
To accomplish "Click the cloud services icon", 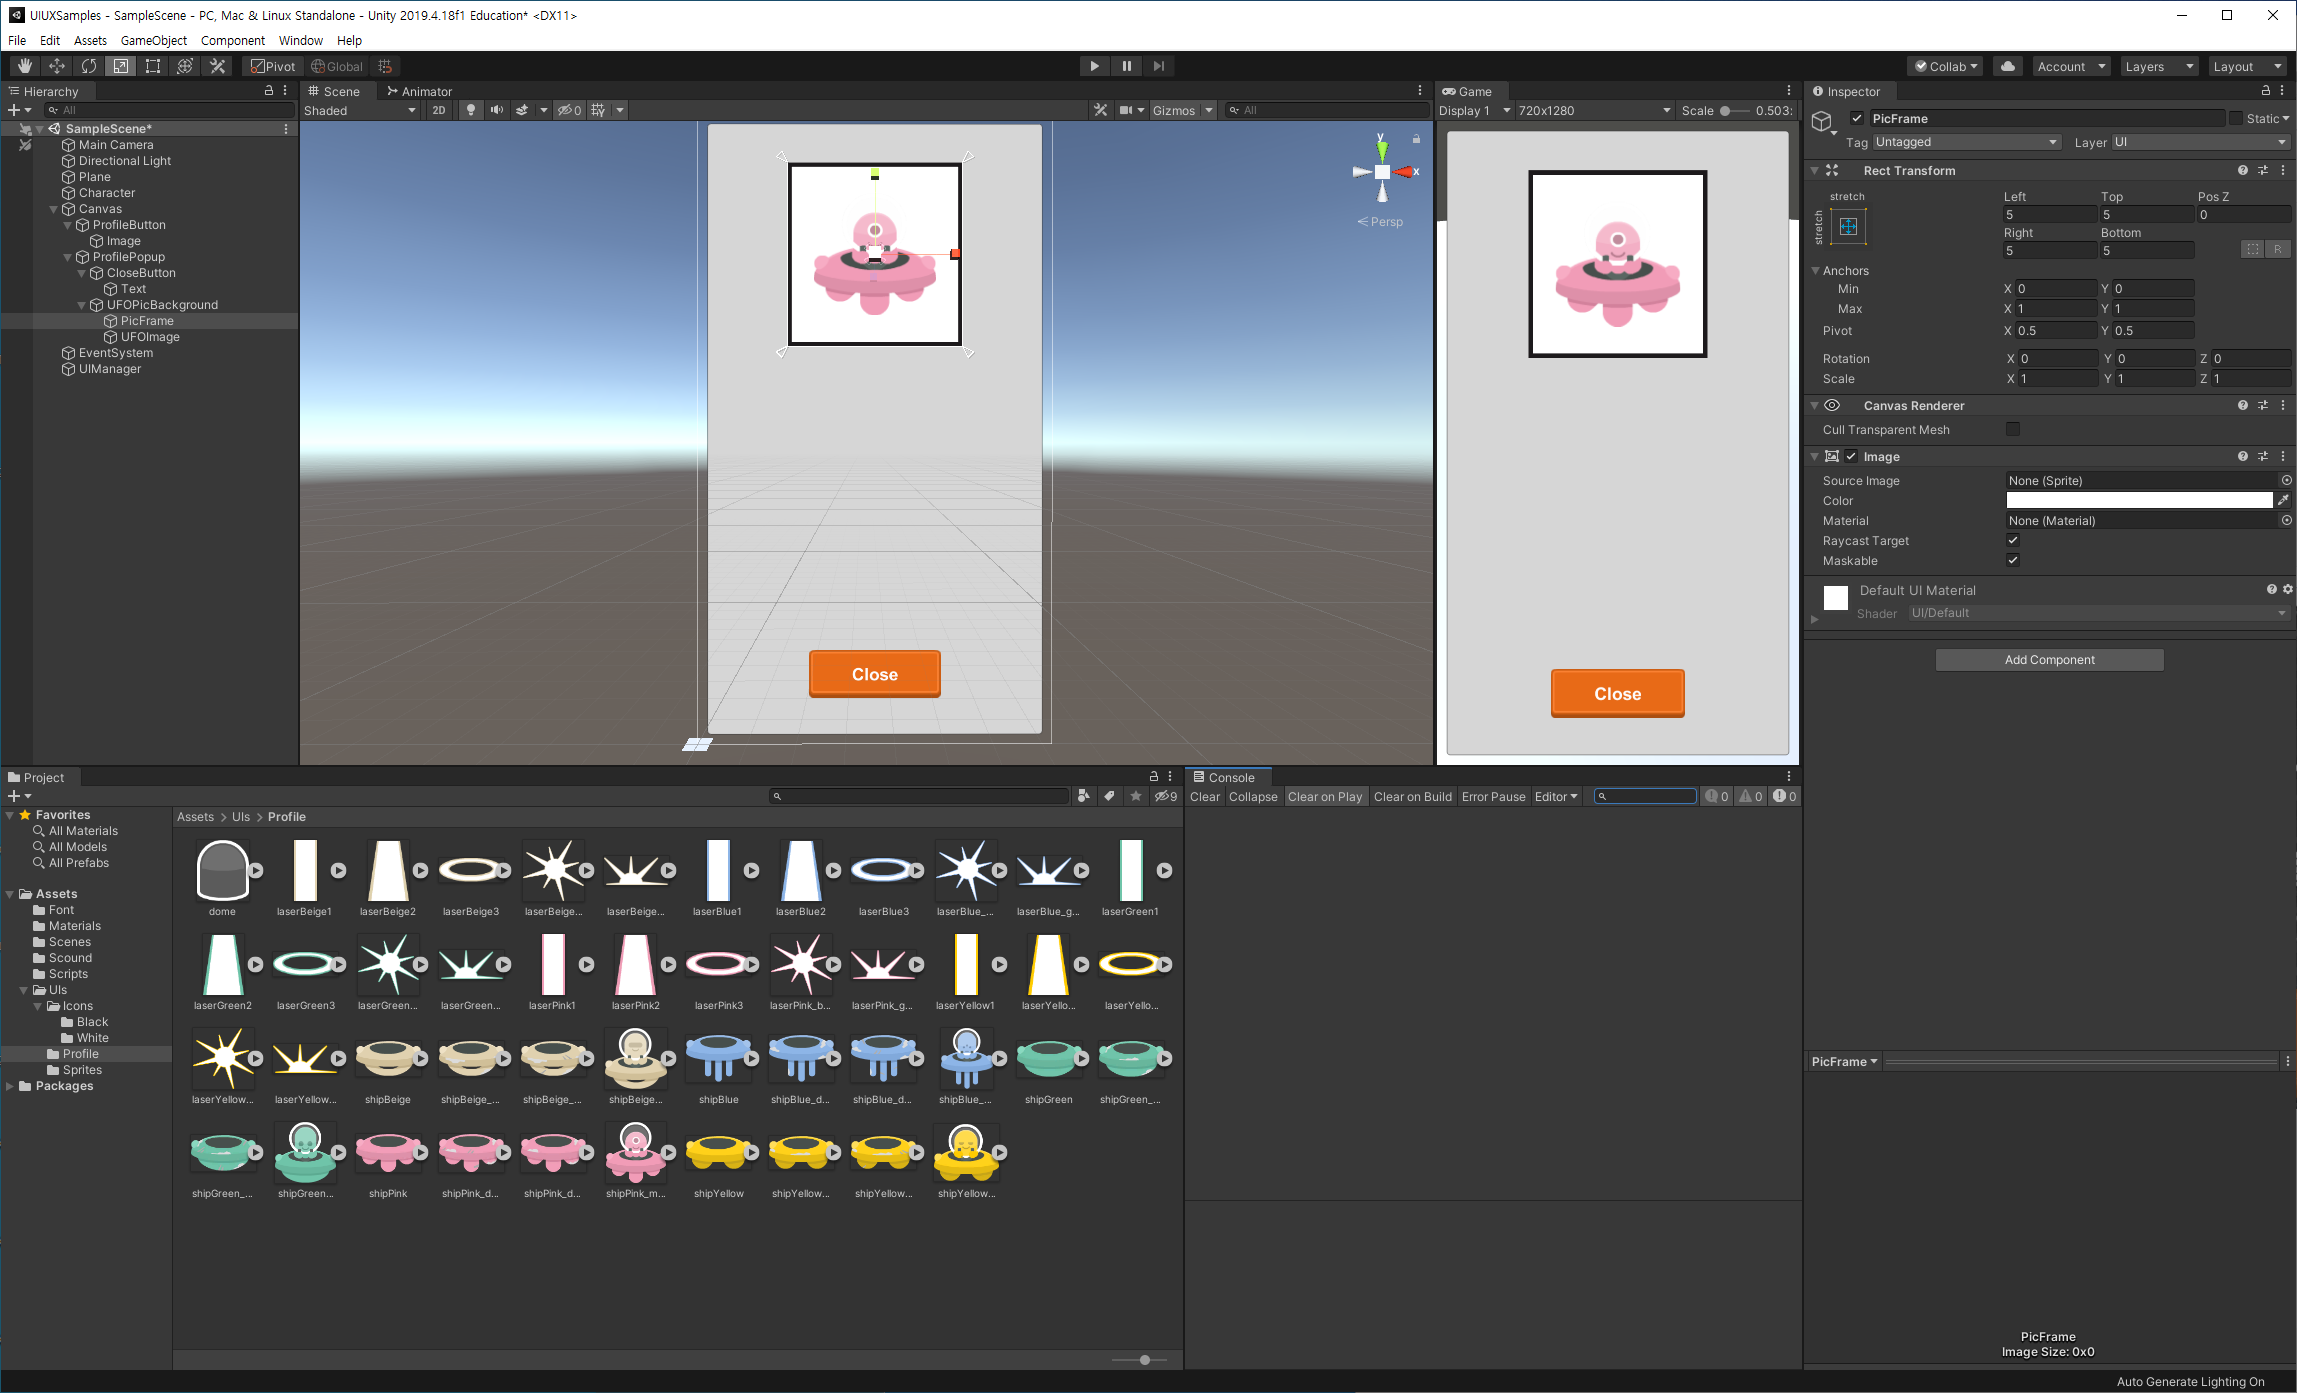I will pyautogui.click(x=2007, y=66).
